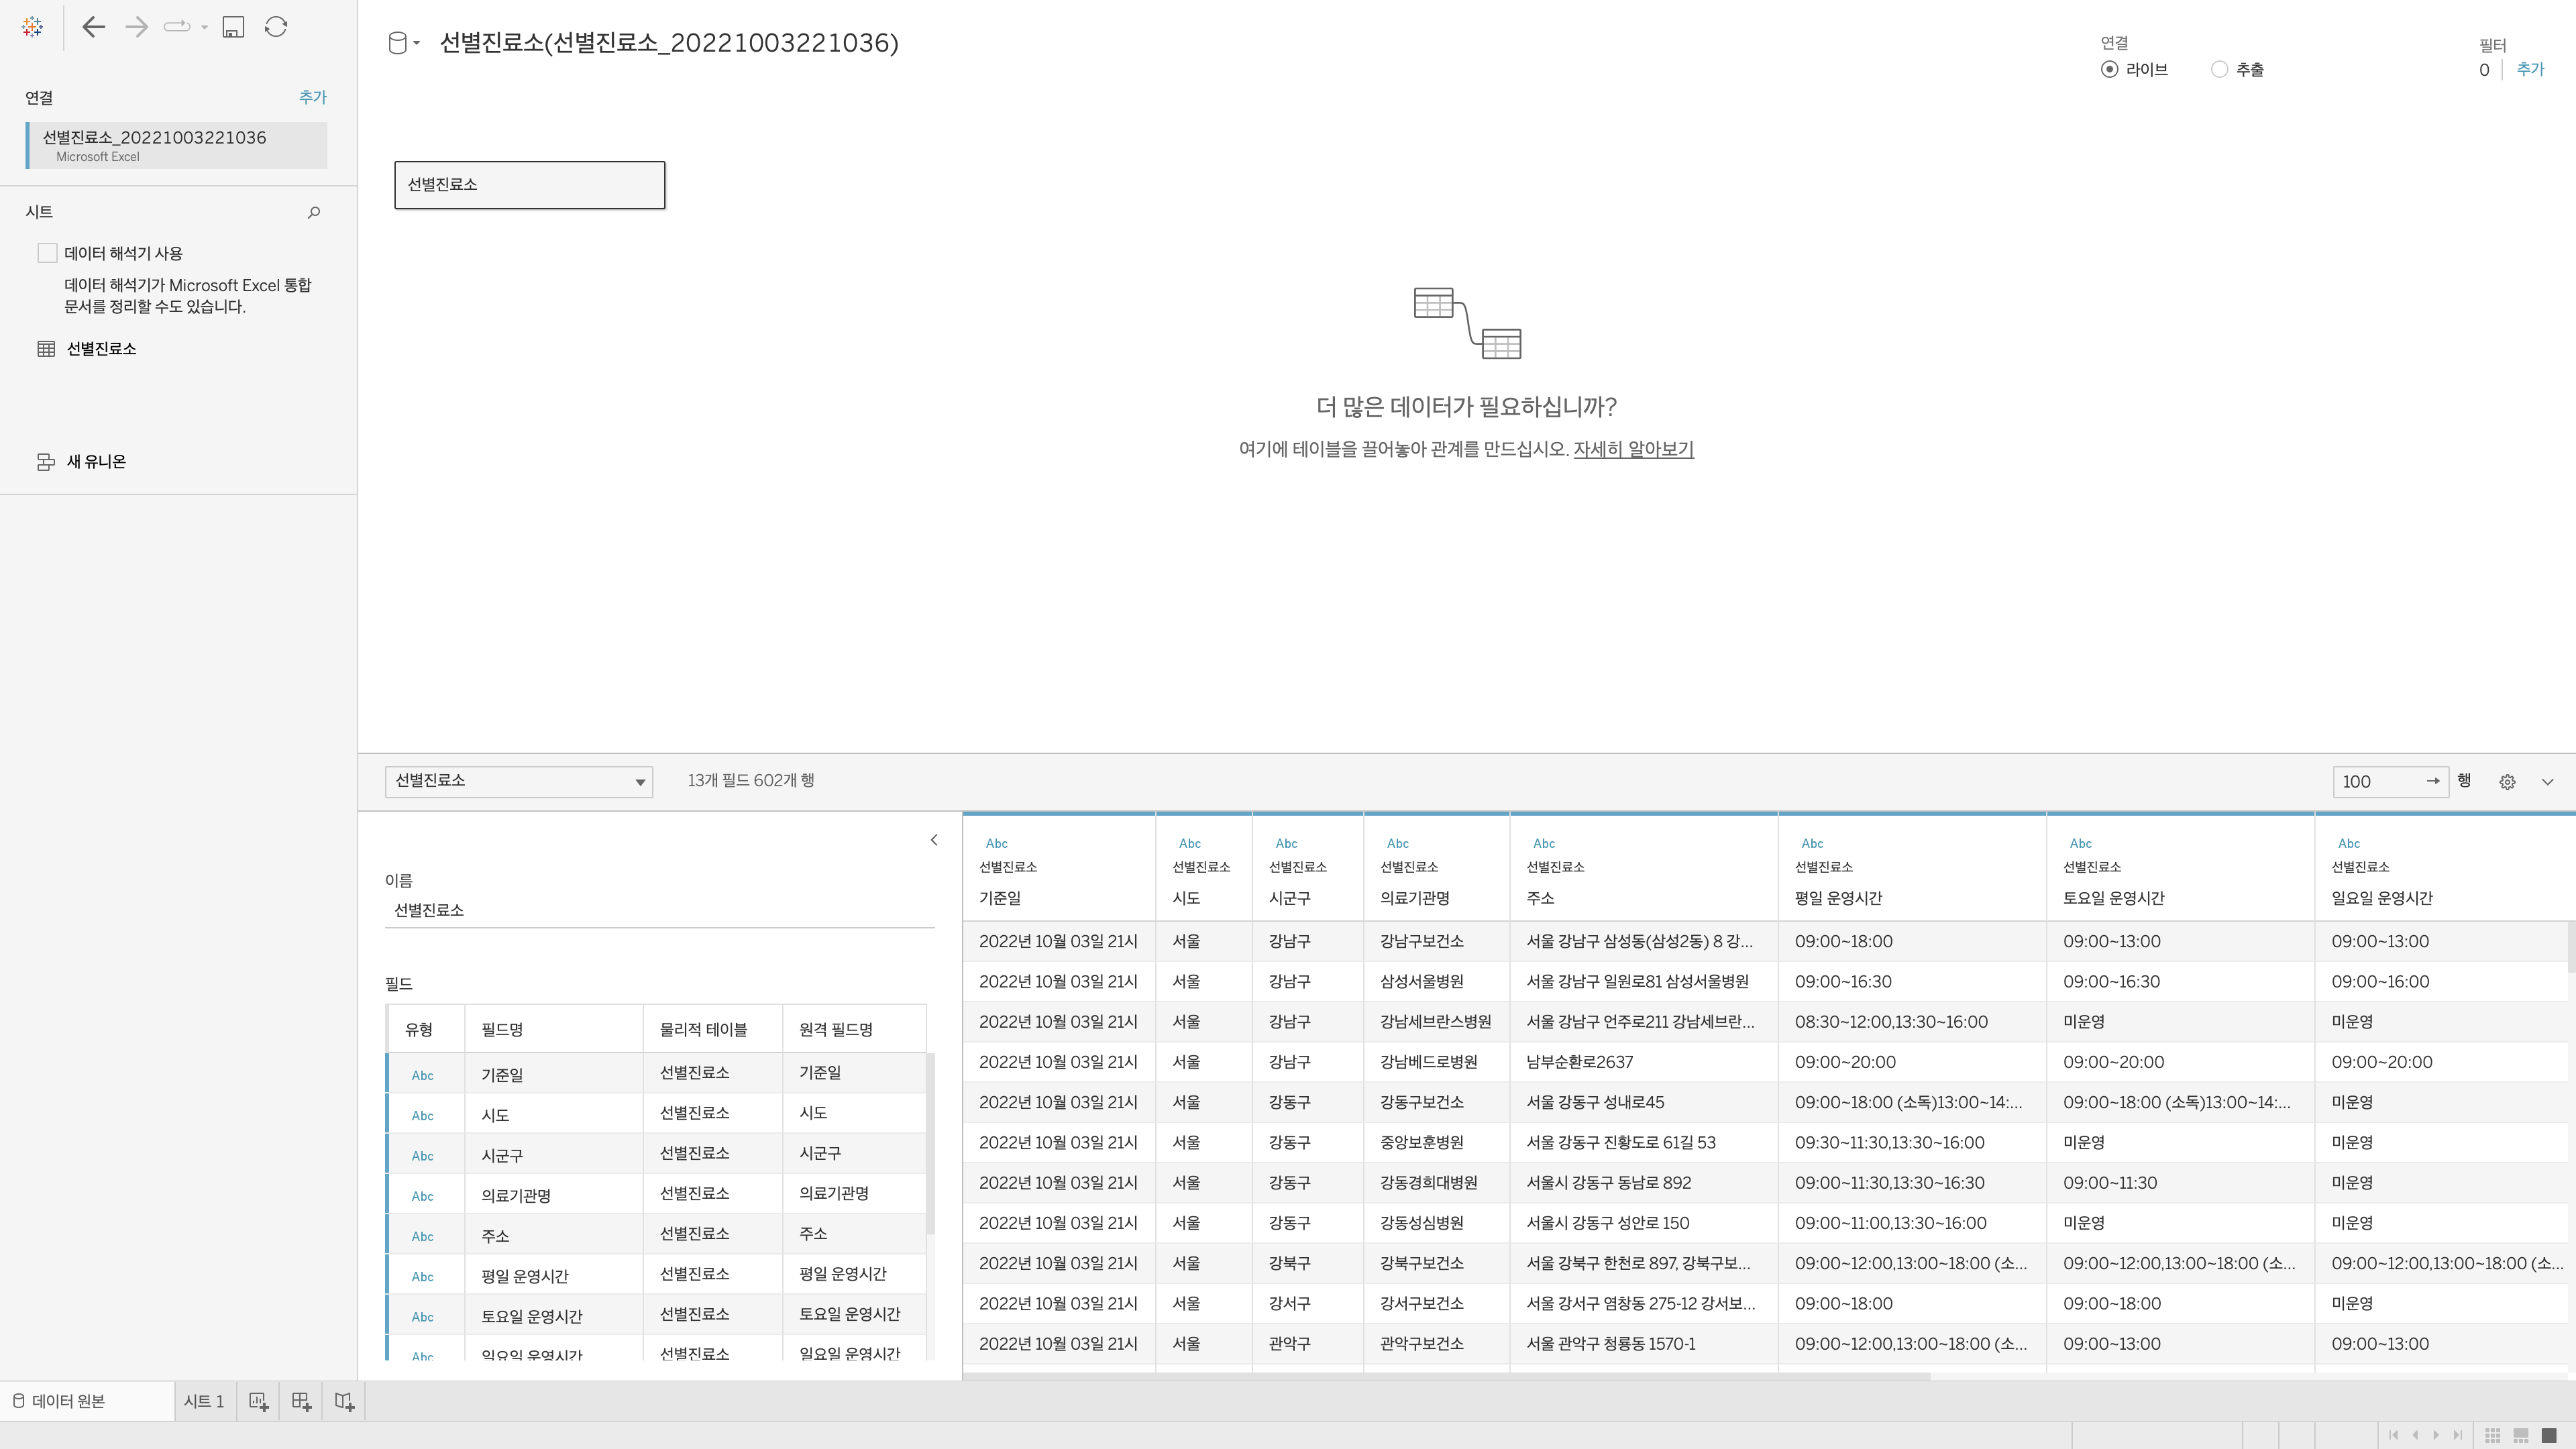Click the Tableau logo start page icon
2576x1449 pixels.
pyautogui.click(x=32, y=27)
